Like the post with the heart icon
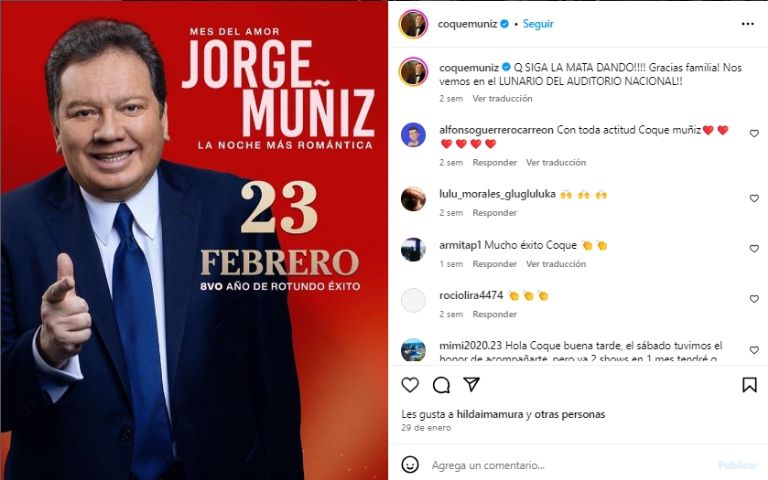Image resolution: width=768 pixels, height=480 pixels. coord(410,385)
